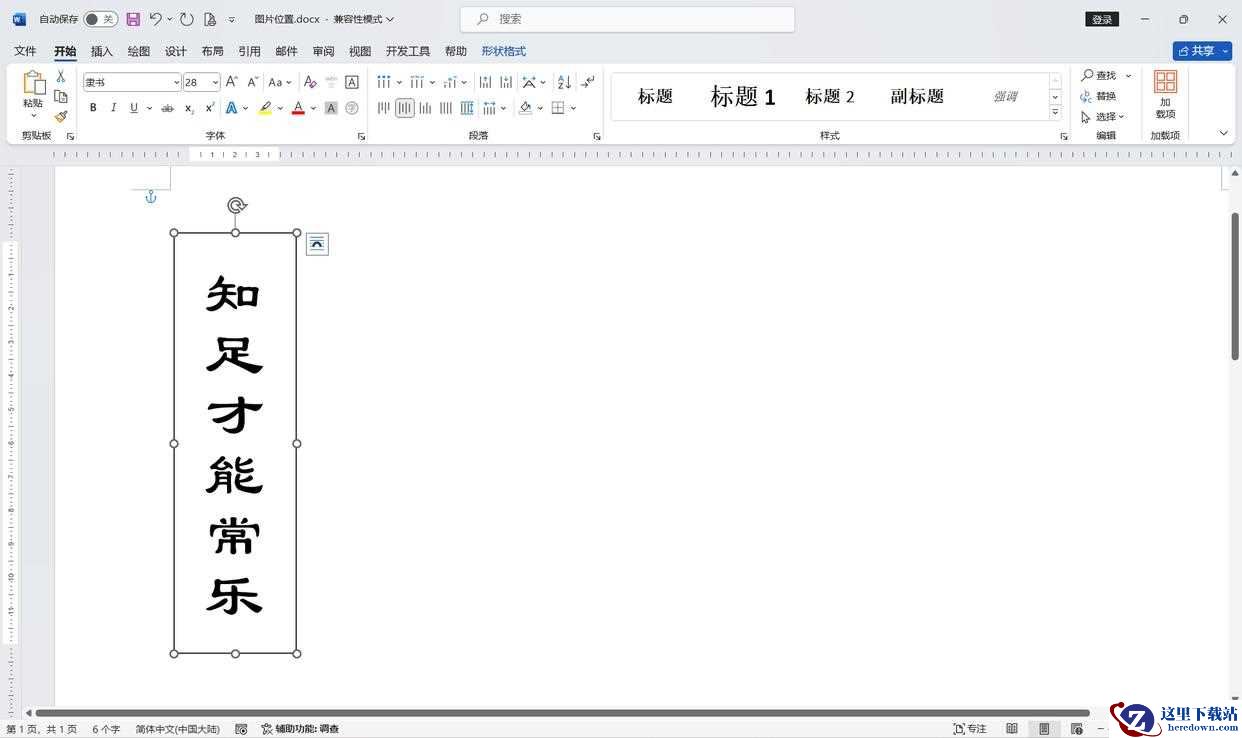Click the yellow text highlight color button
This screenshot has height=738, width=1242.
coord(265,108)
